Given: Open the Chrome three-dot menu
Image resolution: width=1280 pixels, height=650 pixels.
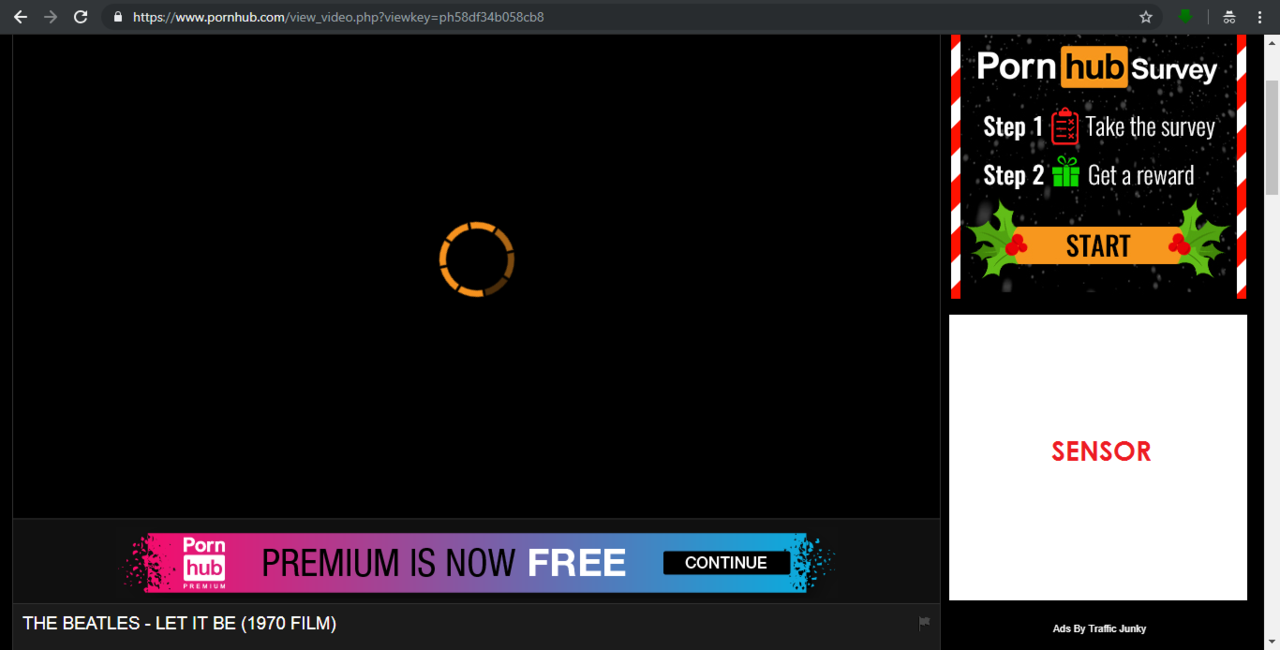Looking at the screenshot, I should tap(1260, 17).
